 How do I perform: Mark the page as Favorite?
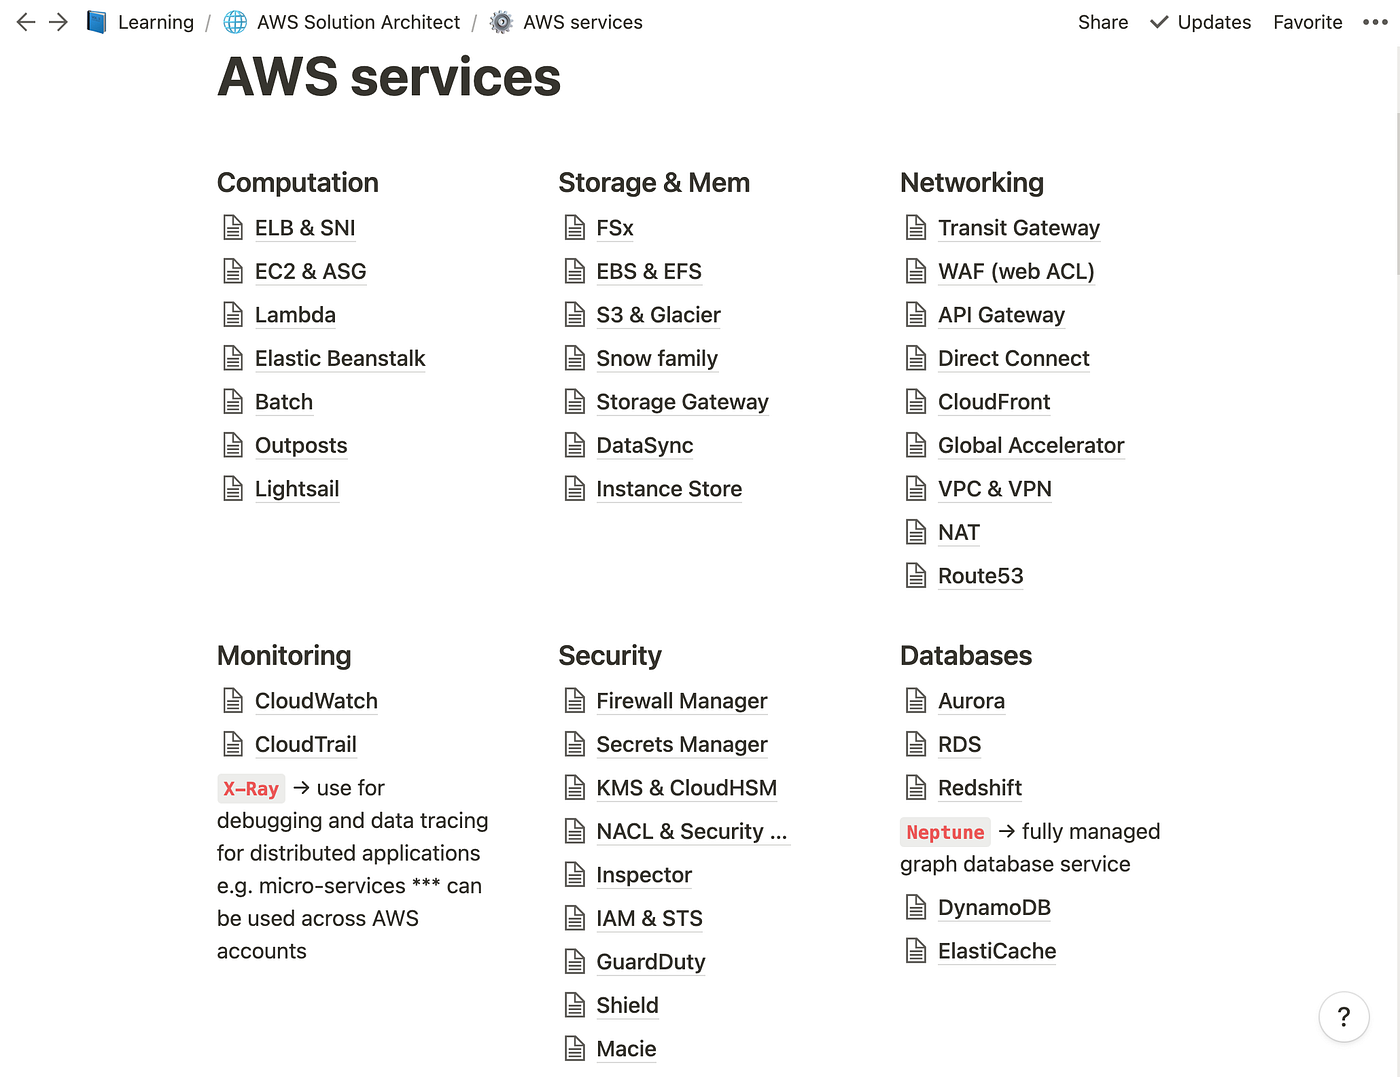tap(1307, 22)
